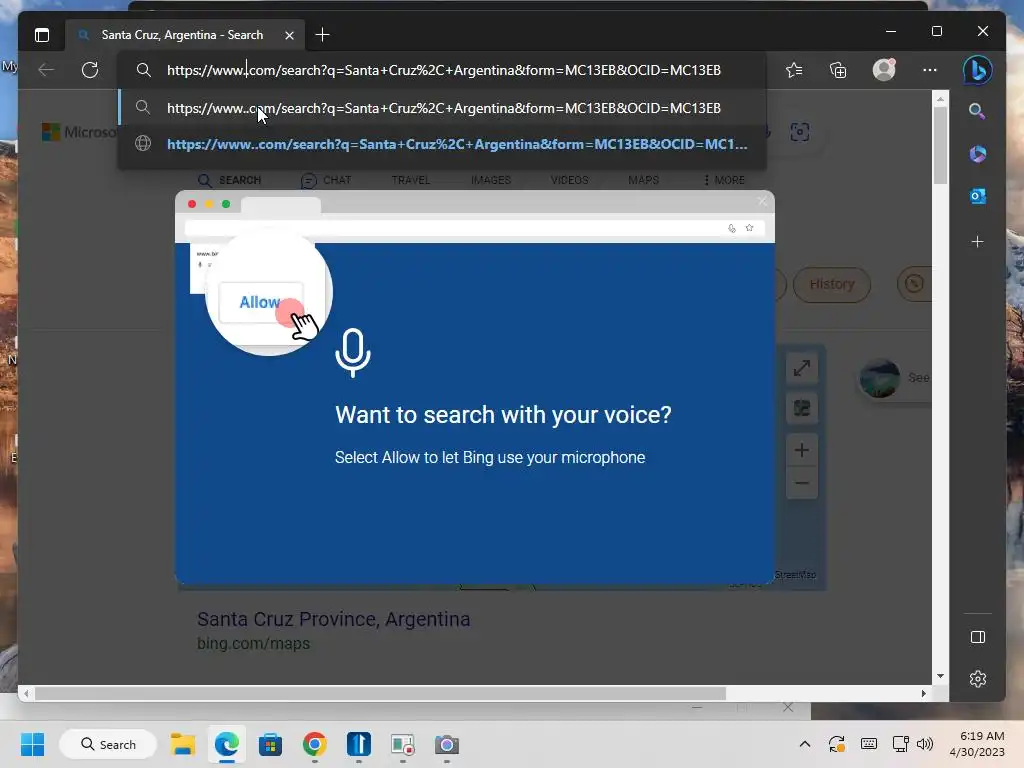
Task: Click the History pill button
Action: pyautogui.click(x=832, y=285)
